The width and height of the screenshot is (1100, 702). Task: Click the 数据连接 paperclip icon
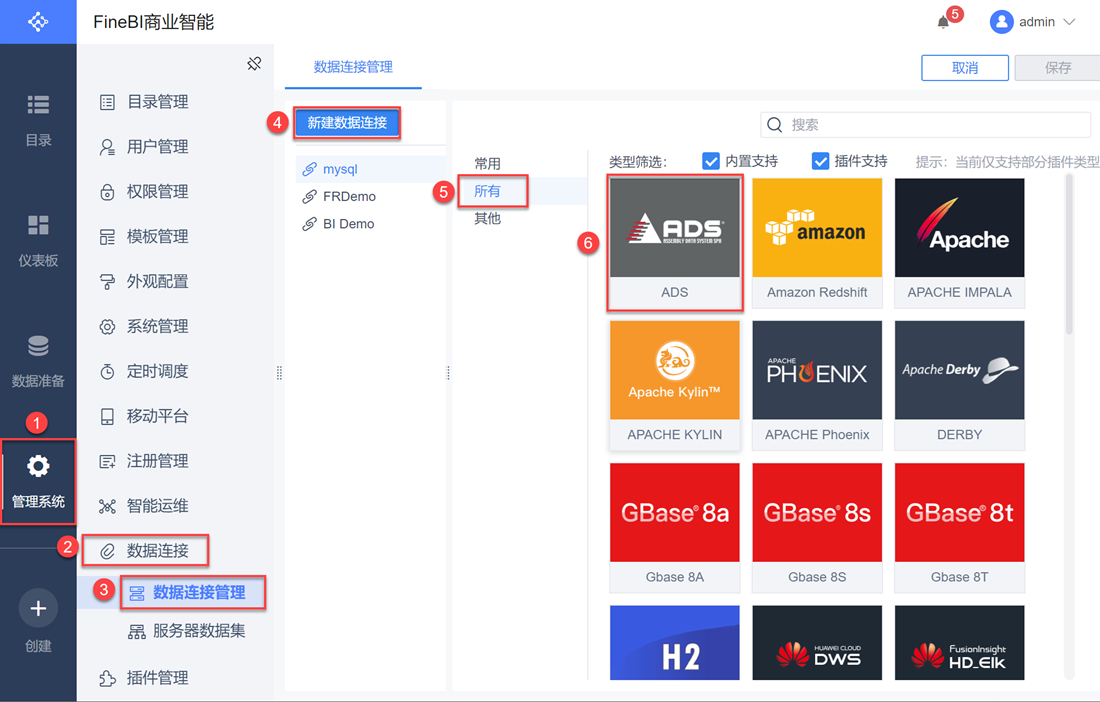(107, 551)
